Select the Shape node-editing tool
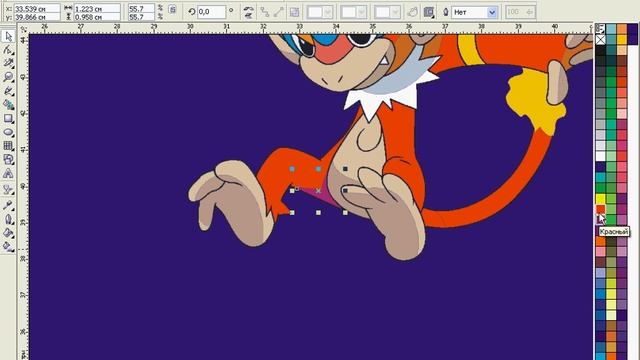Viewport: 640px width, 360px height. click(8, 50)
